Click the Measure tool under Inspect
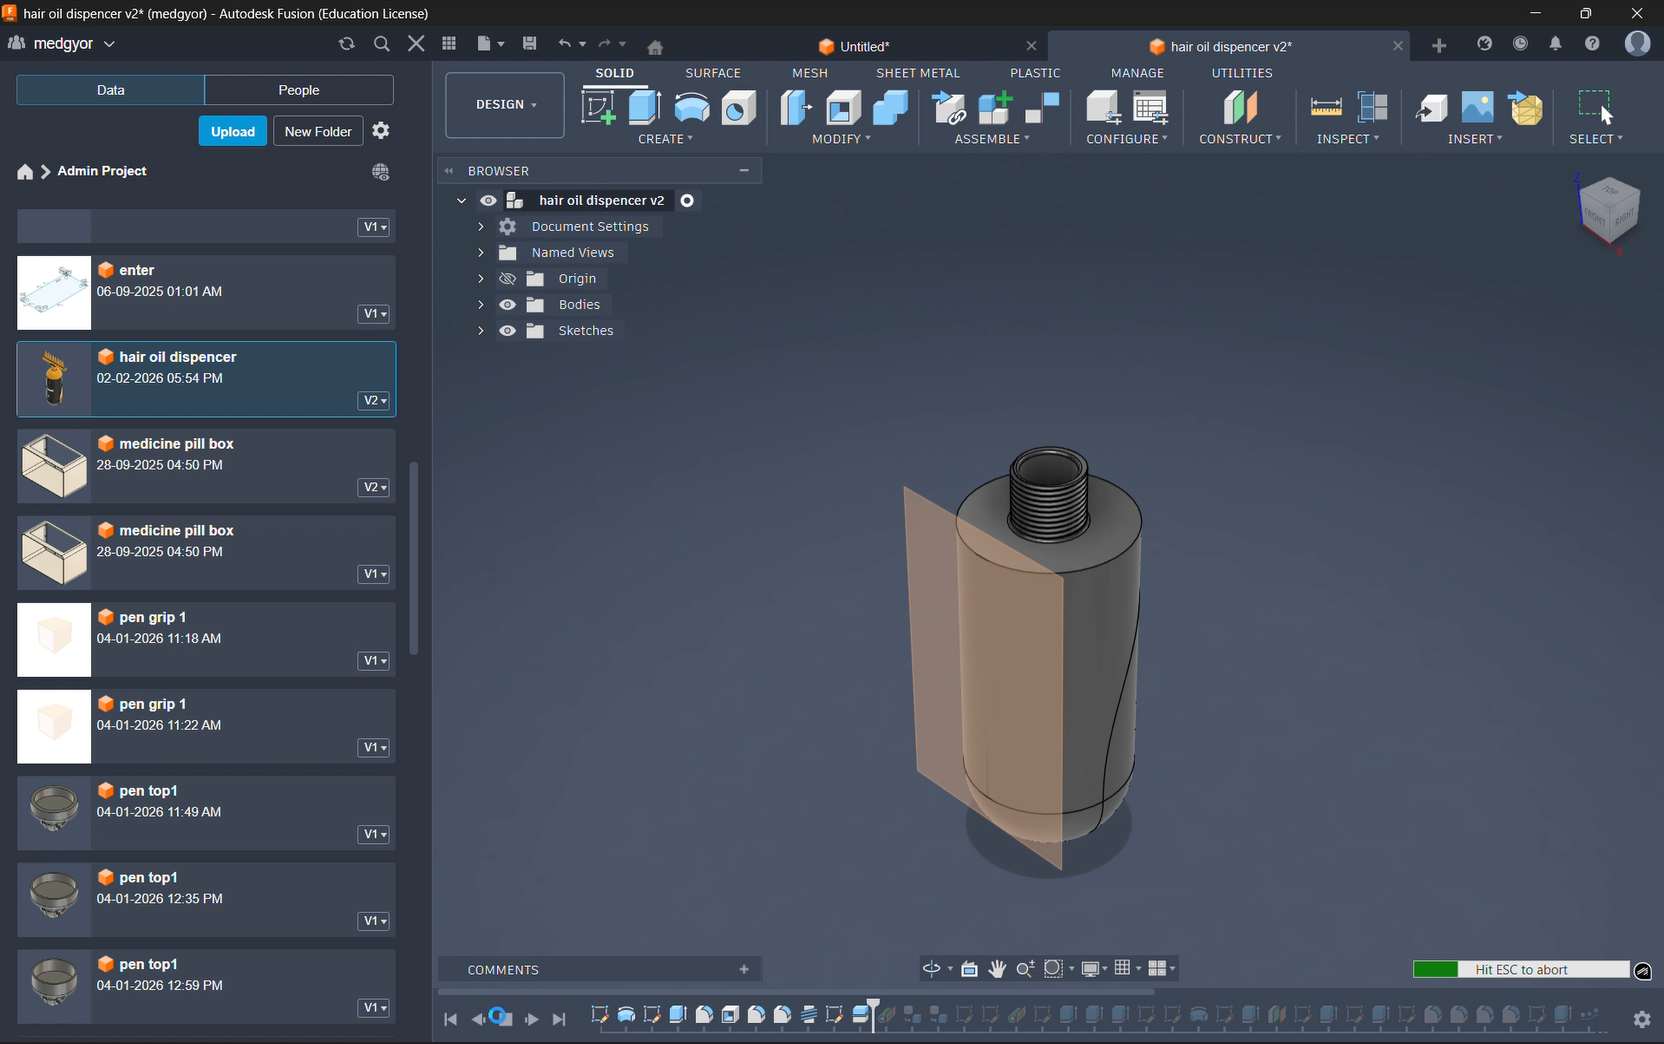 click(x=1326, y=108)
